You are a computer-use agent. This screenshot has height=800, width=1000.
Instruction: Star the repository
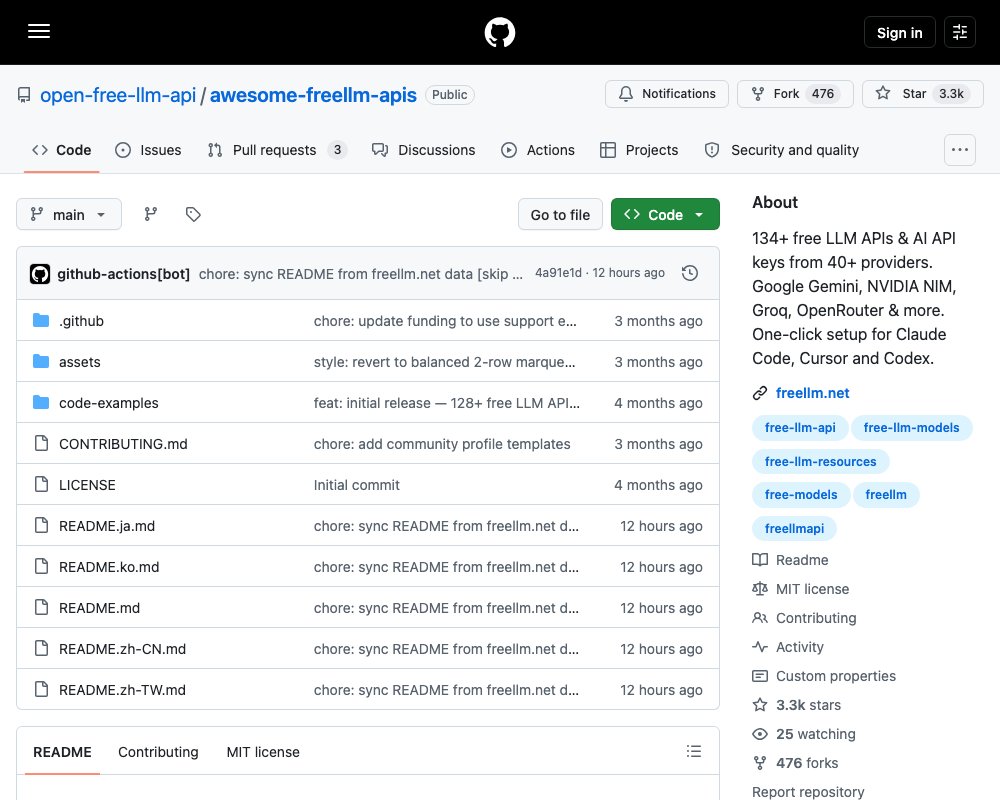coord(922,94)
